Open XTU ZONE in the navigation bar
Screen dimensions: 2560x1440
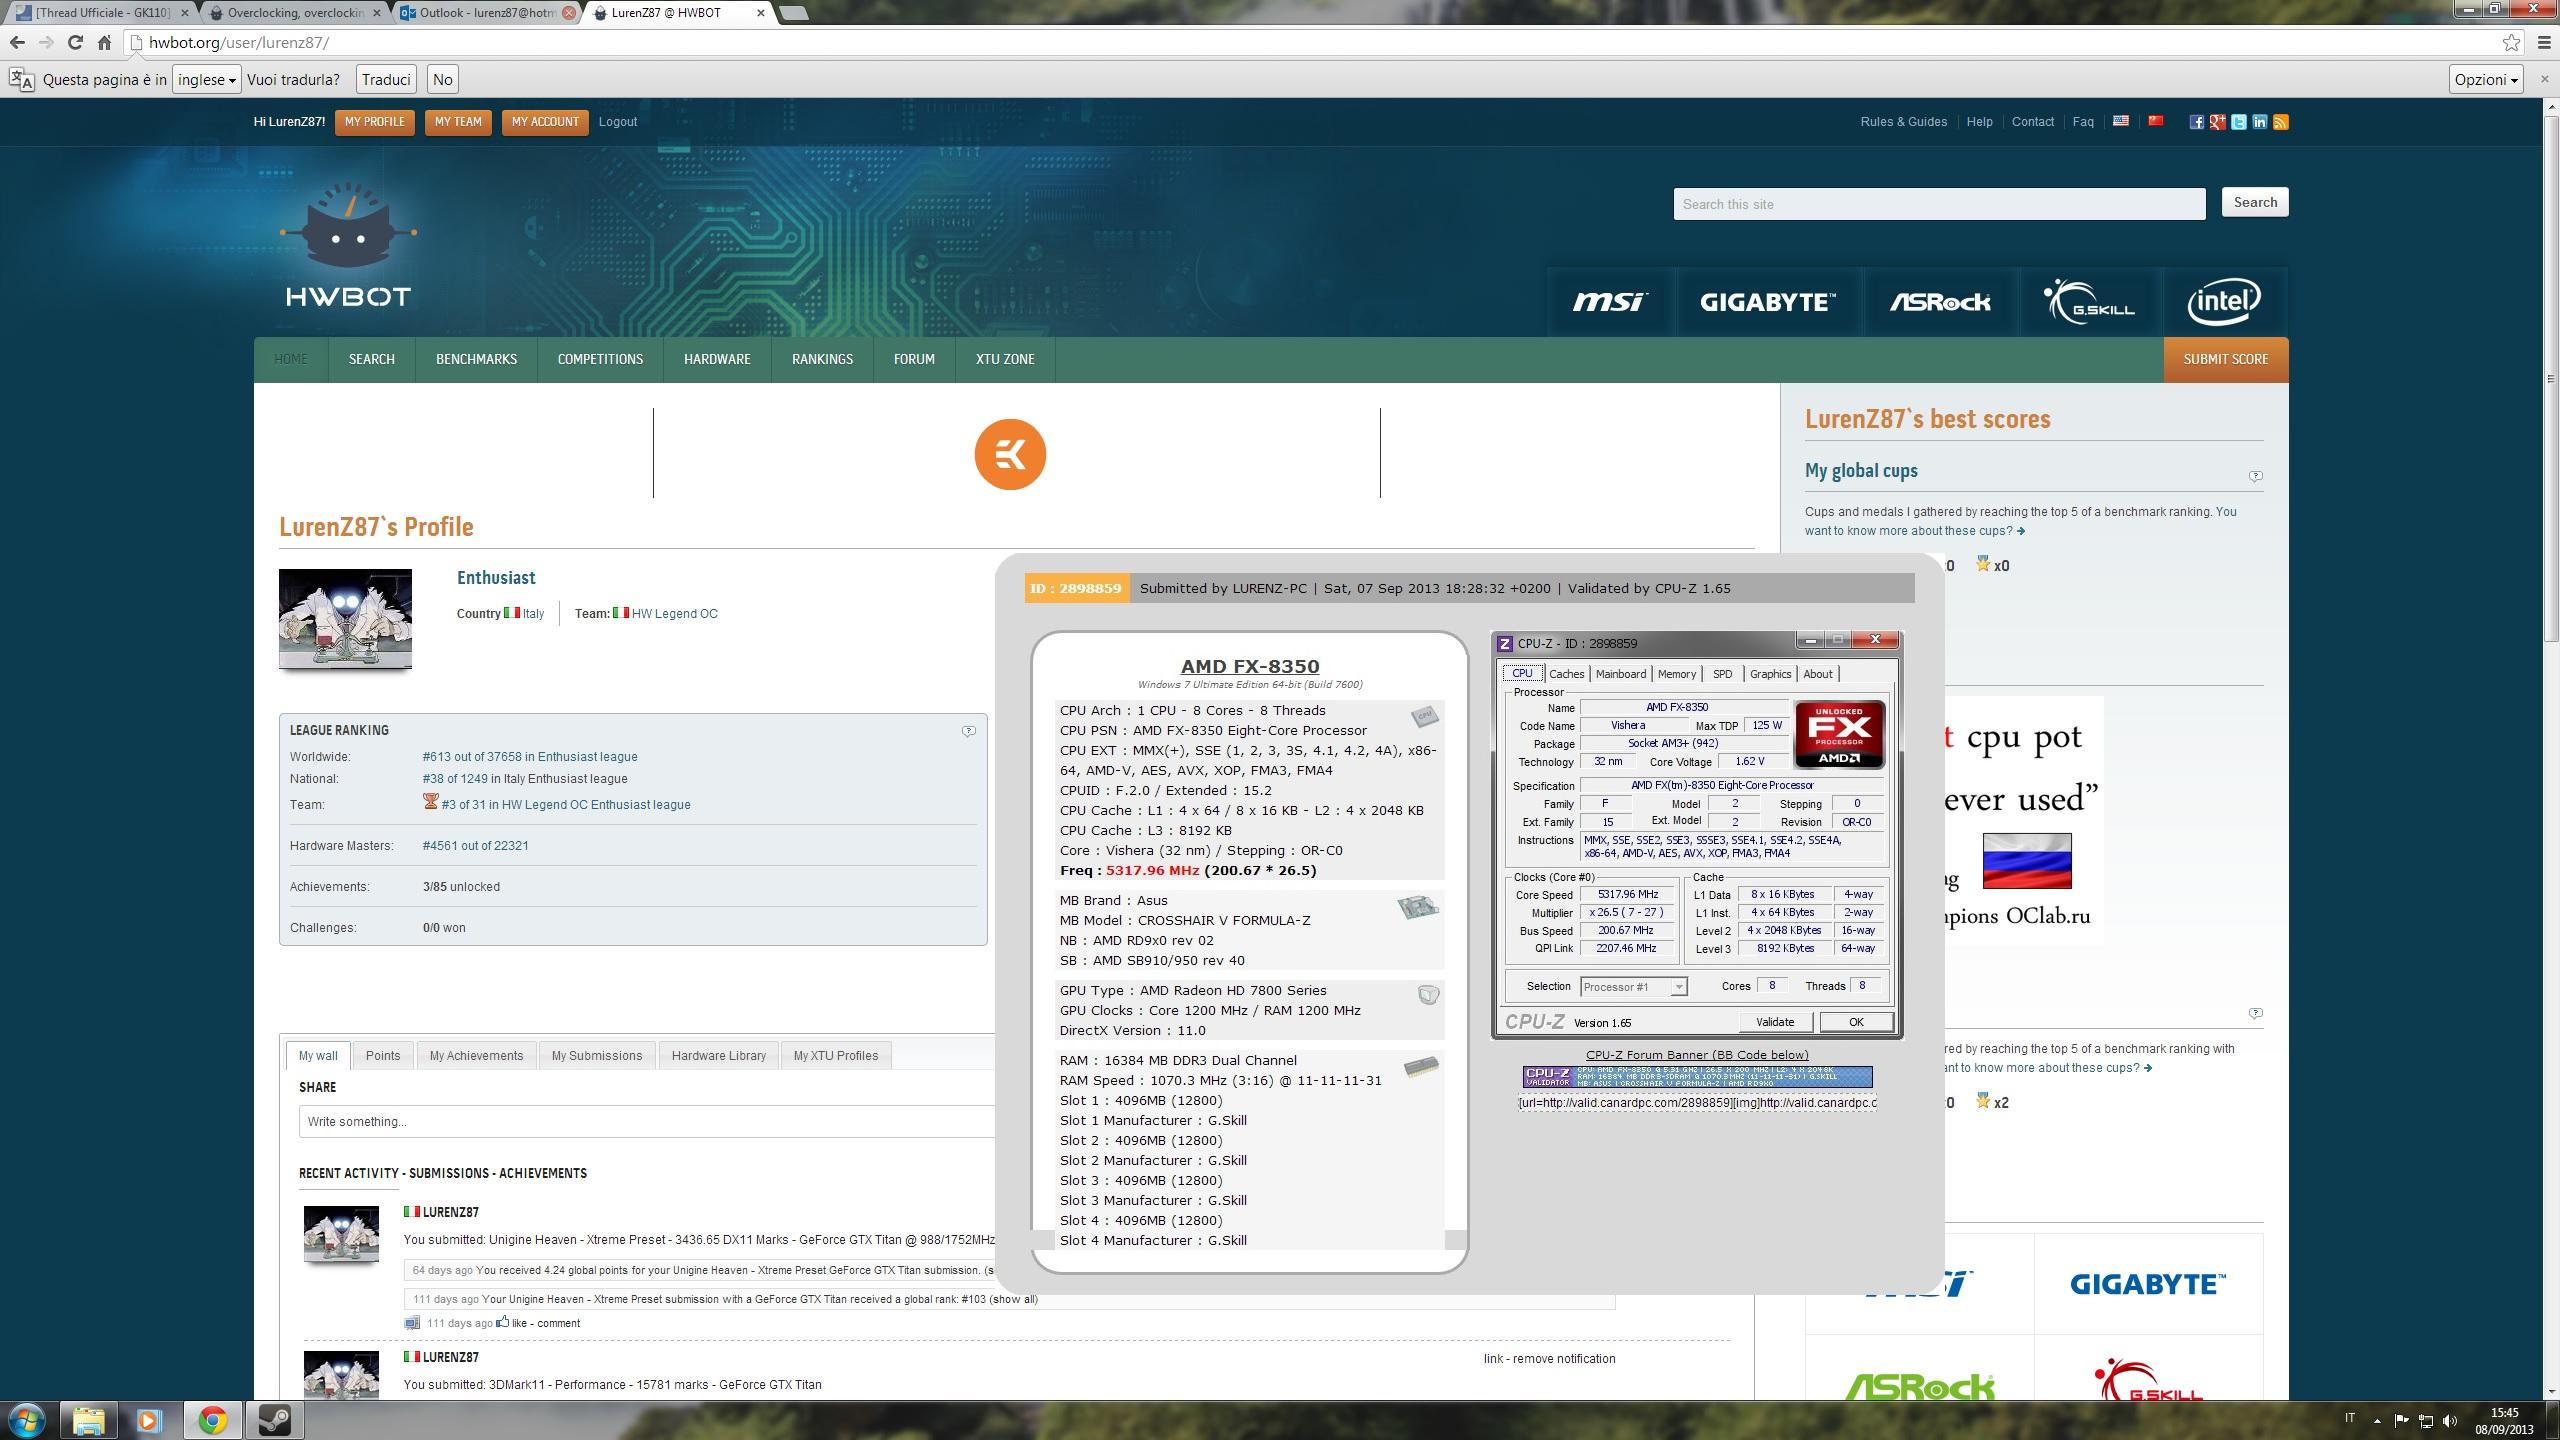1005,359
